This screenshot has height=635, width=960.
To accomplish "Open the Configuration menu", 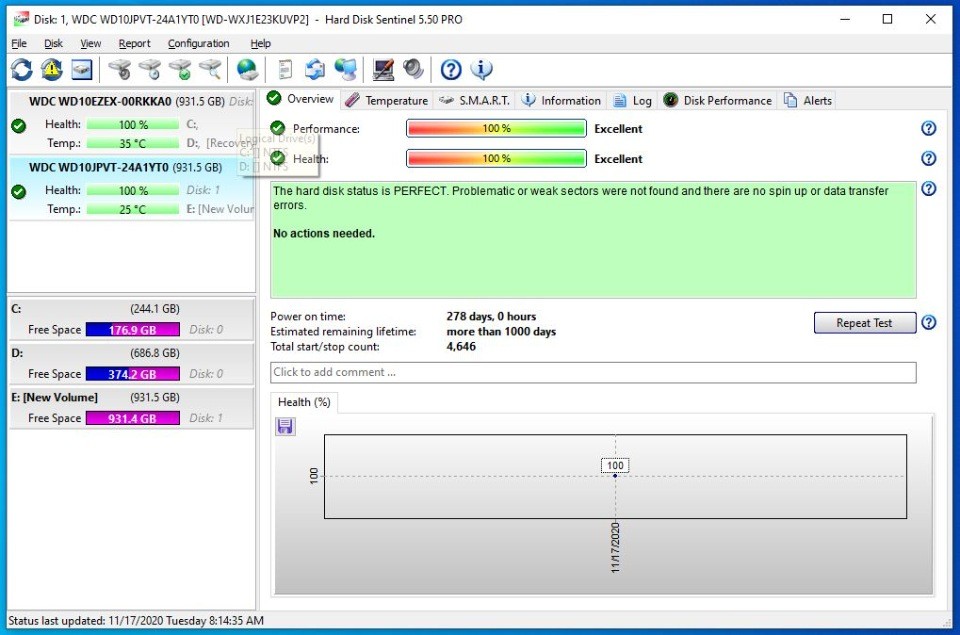I will point(198,44).
